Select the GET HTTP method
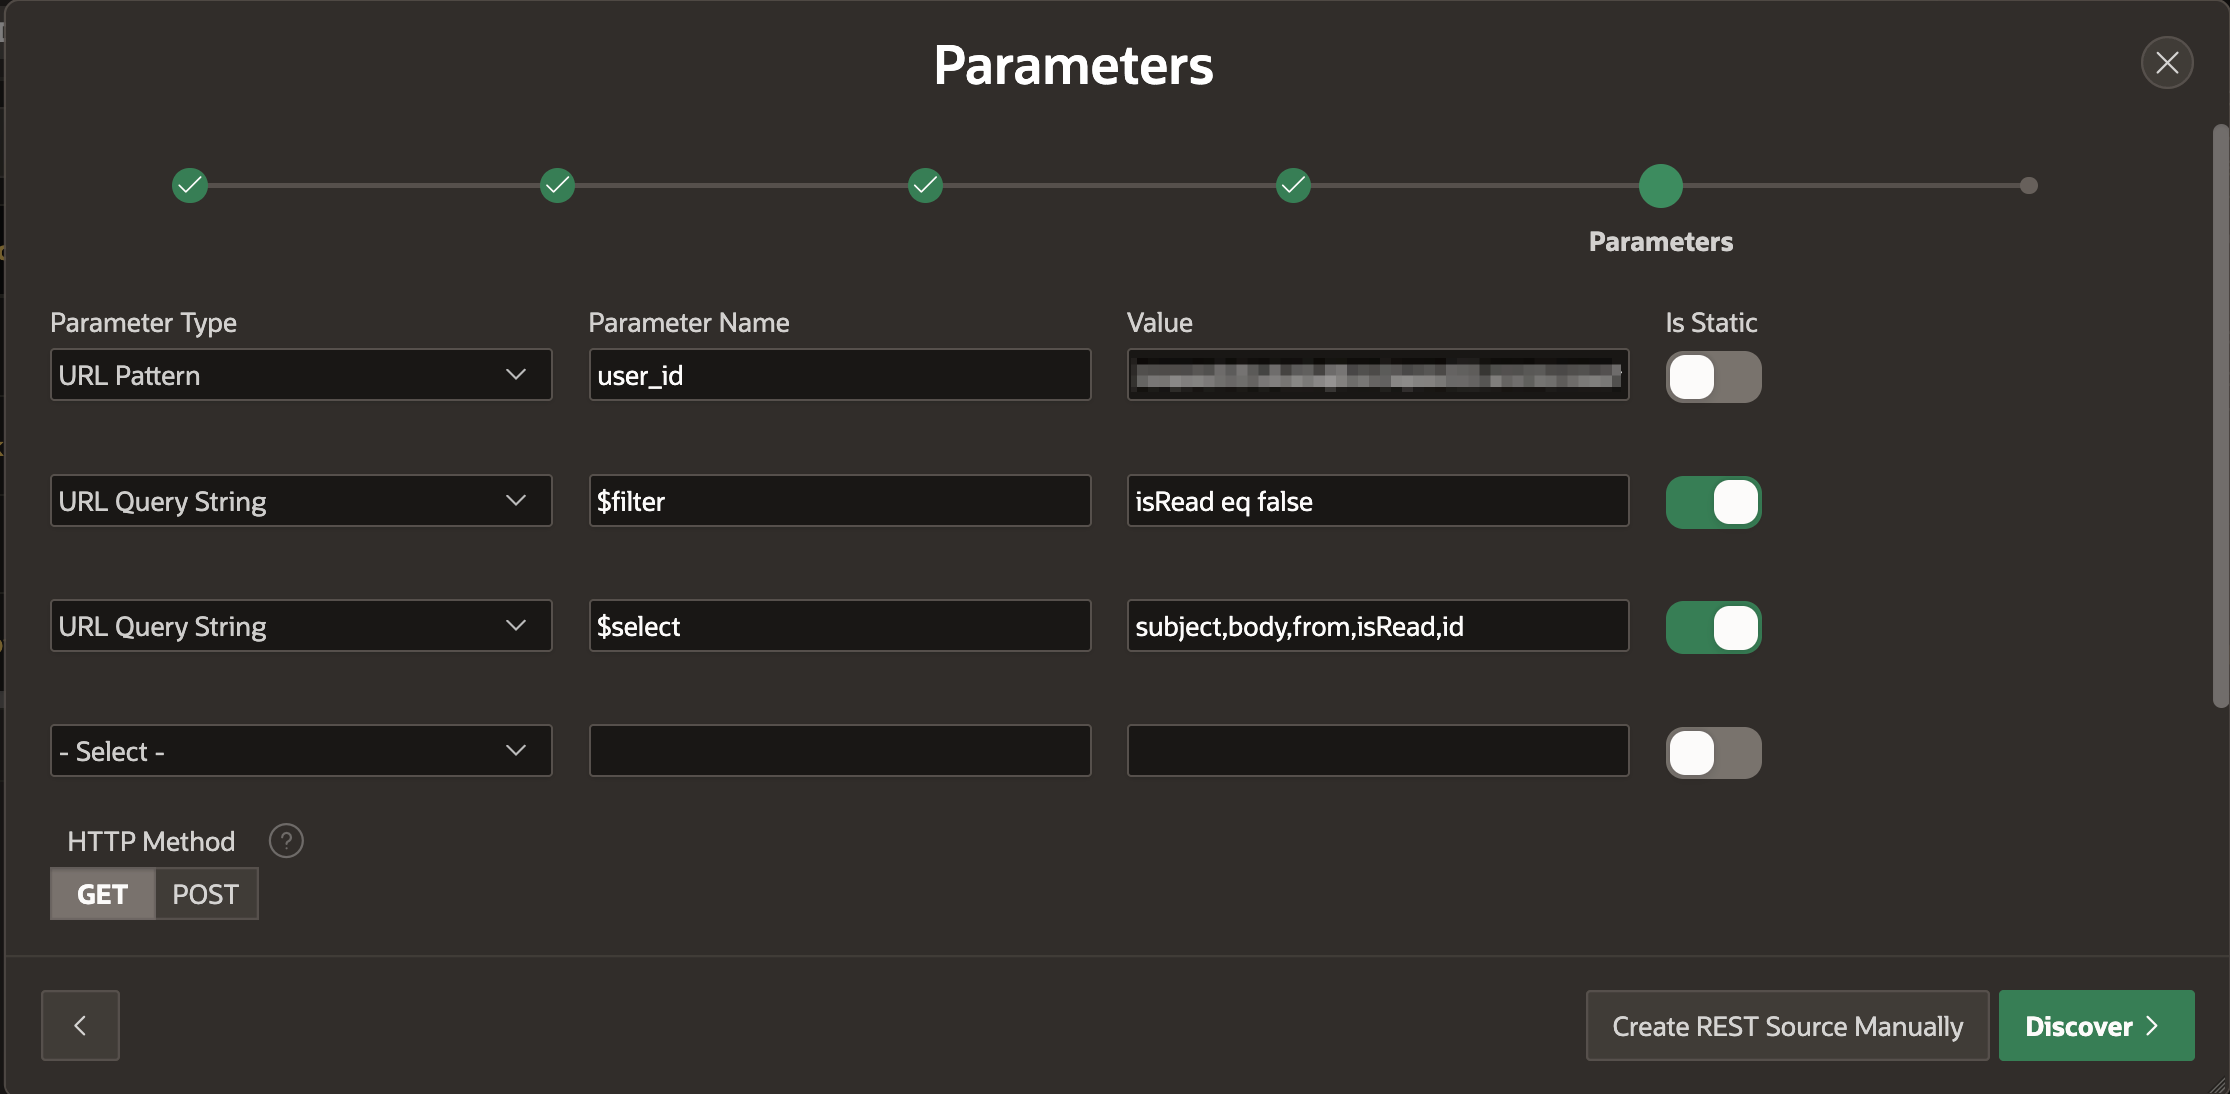This screenshot has width=2230, height=1094. pos(103,894)
